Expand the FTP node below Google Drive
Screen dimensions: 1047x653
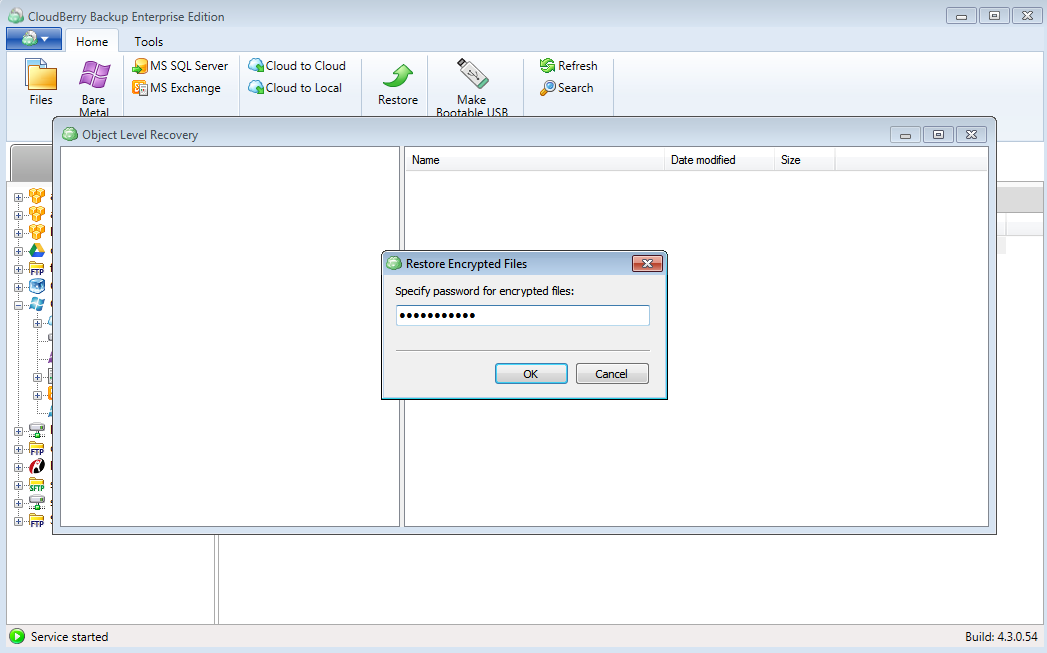point(19,269)
